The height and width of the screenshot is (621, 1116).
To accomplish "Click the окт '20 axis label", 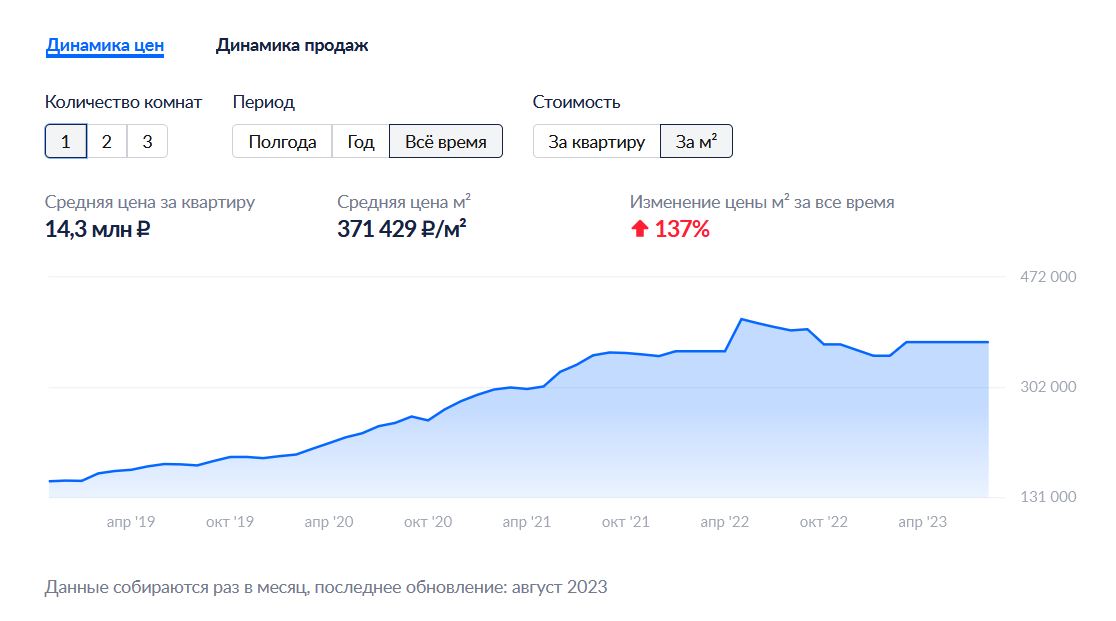I will tap(428, 522).
